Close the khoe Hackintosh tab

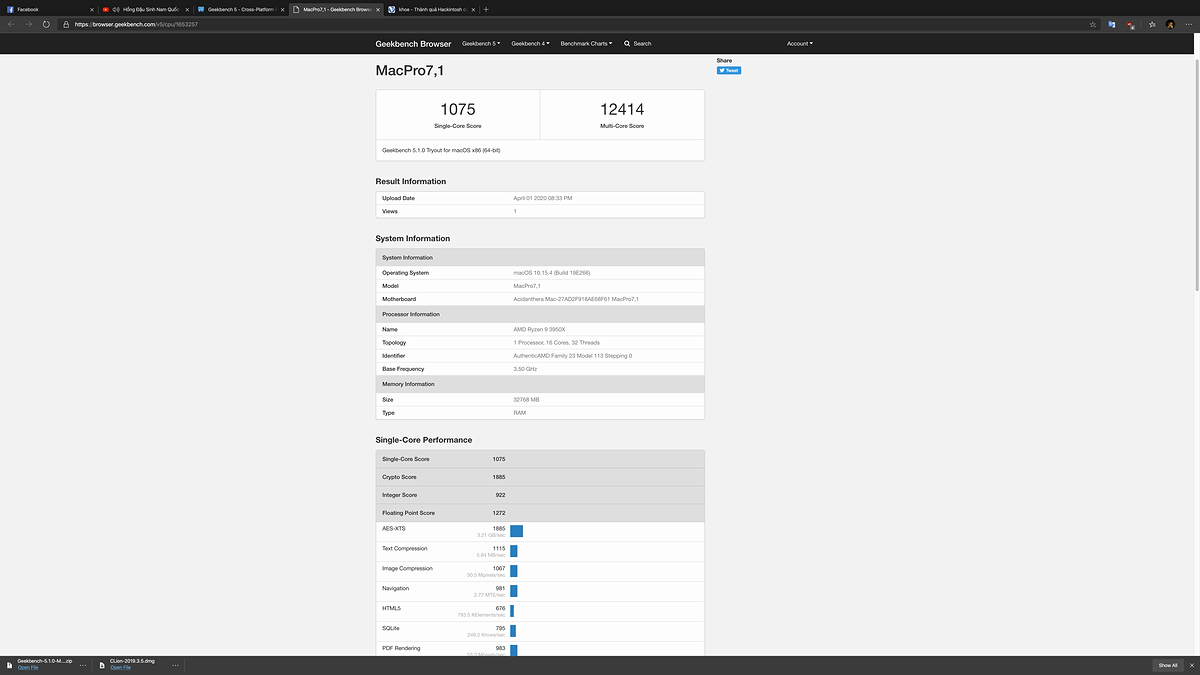pos(472,9)
